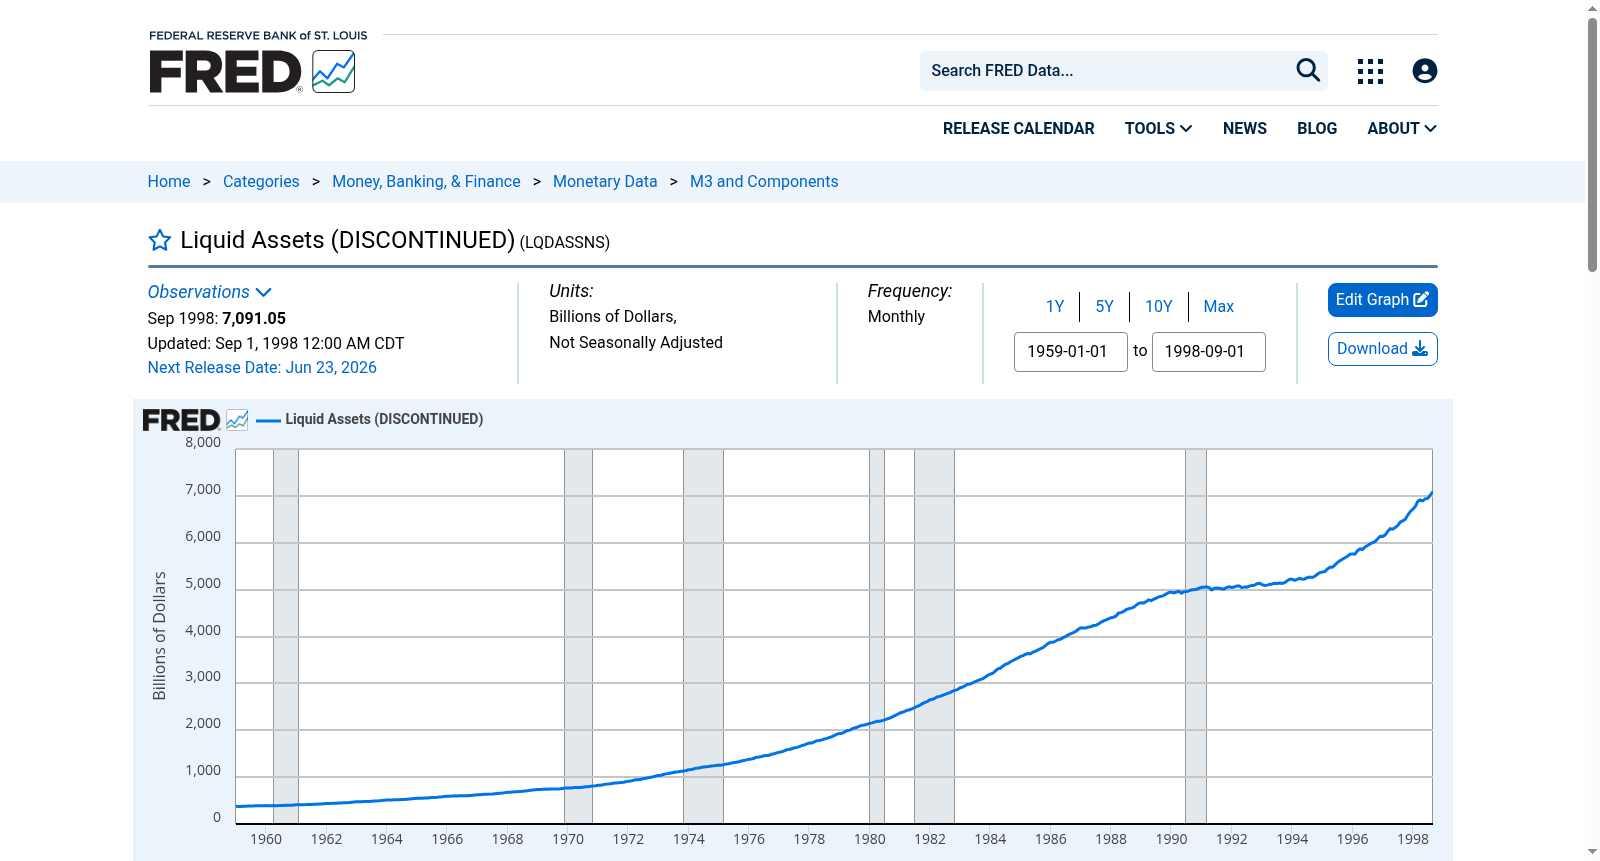
Task: Favorite the series with the star icon
Action: coord(160,240)
